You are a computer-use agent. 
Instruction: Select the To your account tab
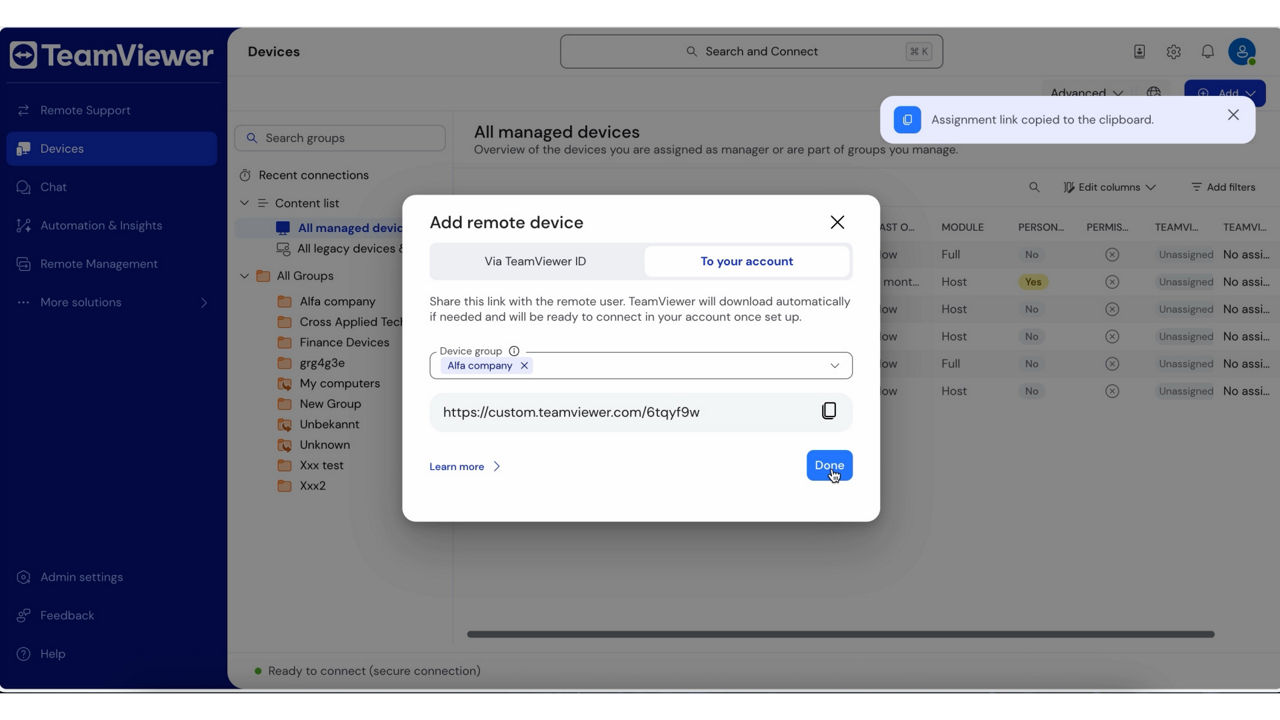pyautogui.click(x=747, y=261)
